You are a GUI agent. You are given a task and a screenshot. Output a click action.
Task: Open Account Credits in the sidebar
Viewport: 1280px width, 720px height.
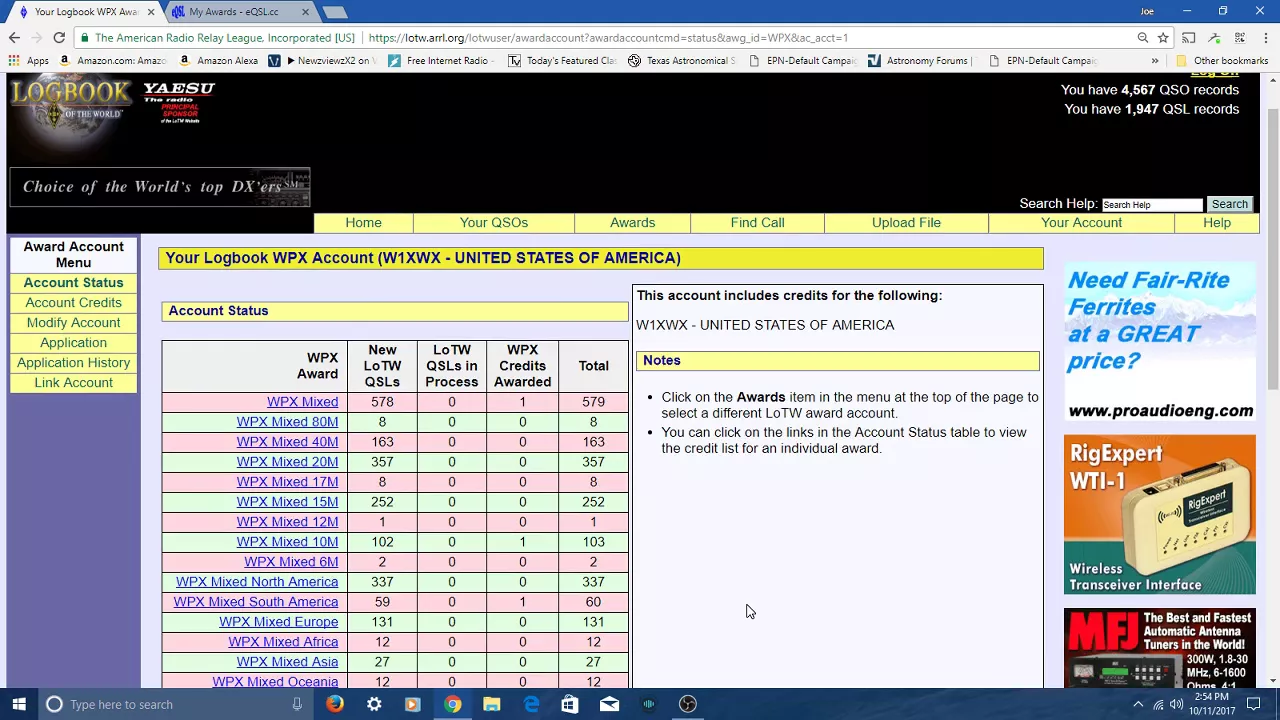point(73,303)
